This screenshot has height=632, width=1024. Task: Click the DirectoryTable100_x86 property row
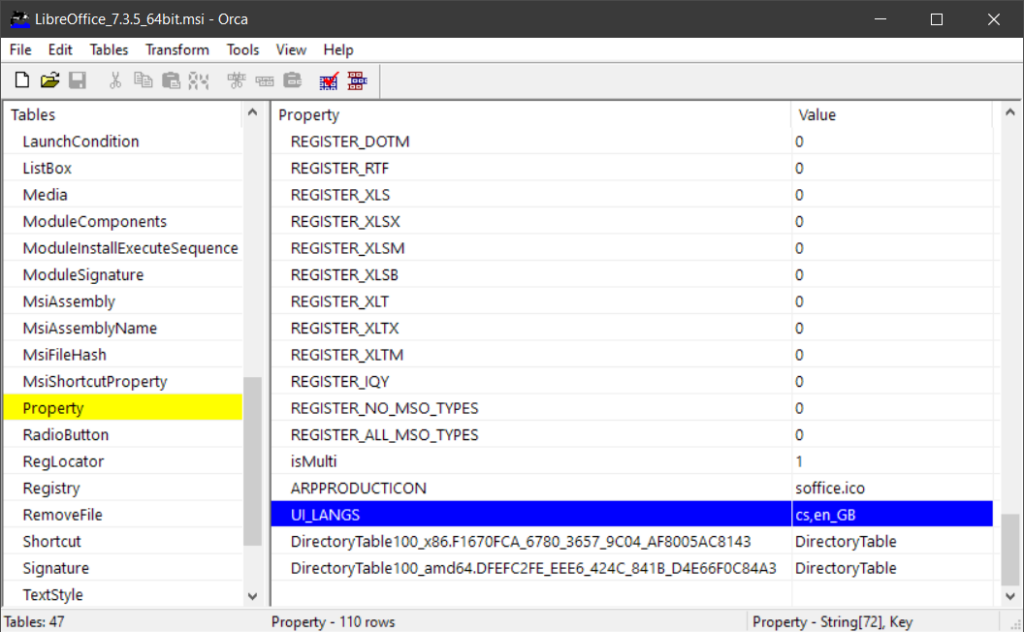point(531,542)
